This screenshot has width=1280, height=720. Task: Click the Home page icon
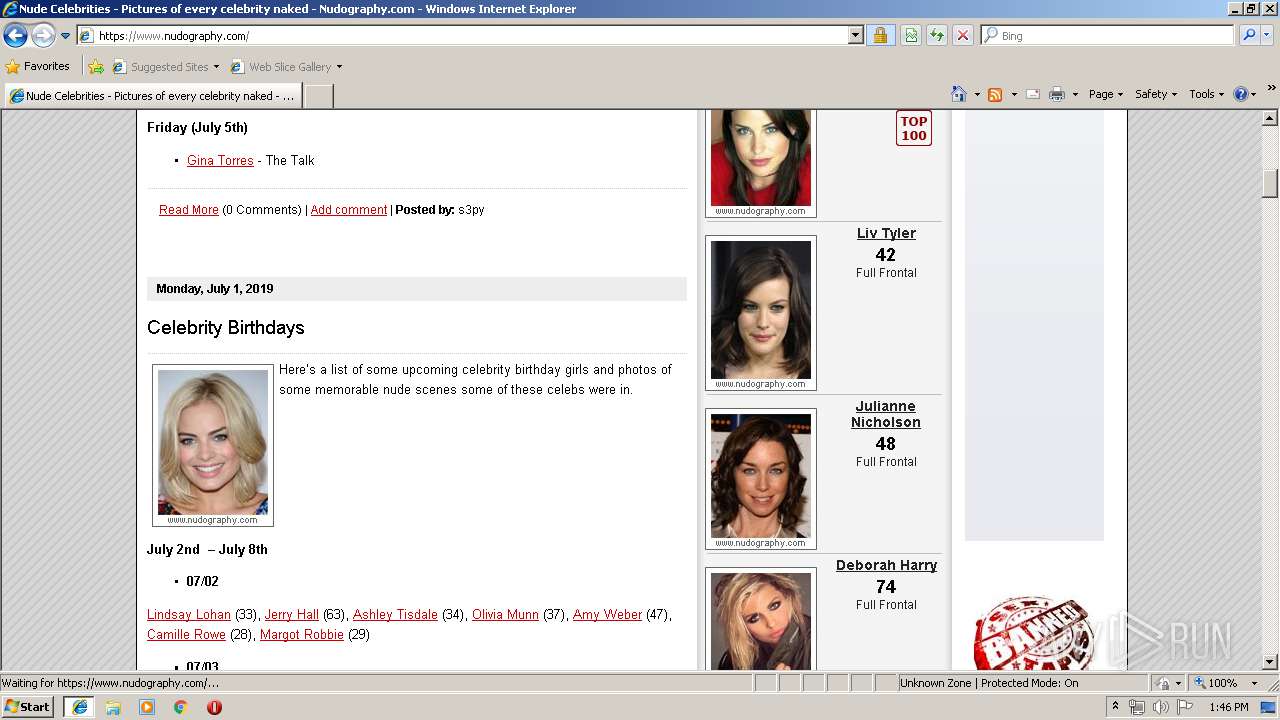pos(959,94)
